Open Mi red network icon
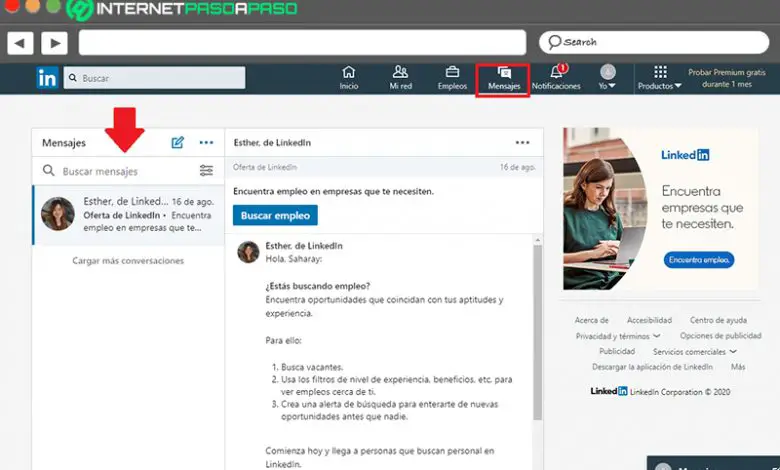 pyautogui.click(x=400, y=78)
